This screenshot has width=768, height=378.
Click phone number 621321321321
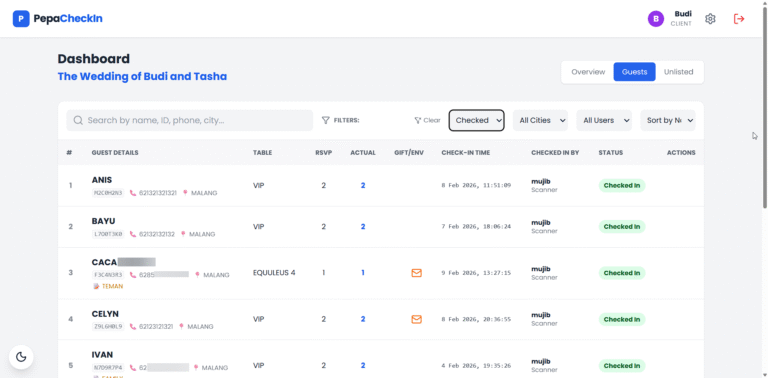point(158,193)
